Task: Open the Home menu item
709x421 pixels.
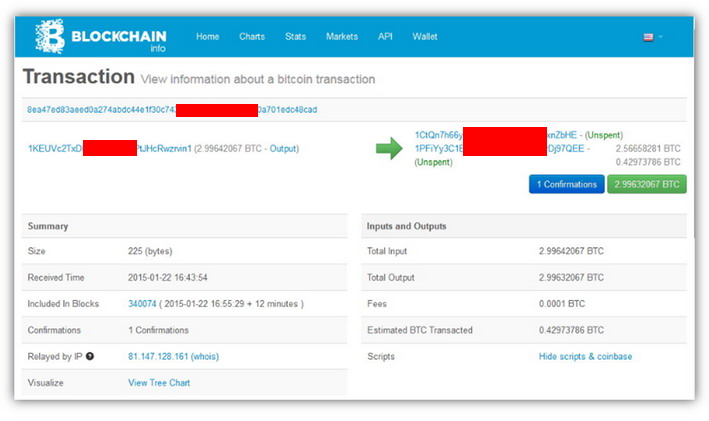Action: (208, 37)
